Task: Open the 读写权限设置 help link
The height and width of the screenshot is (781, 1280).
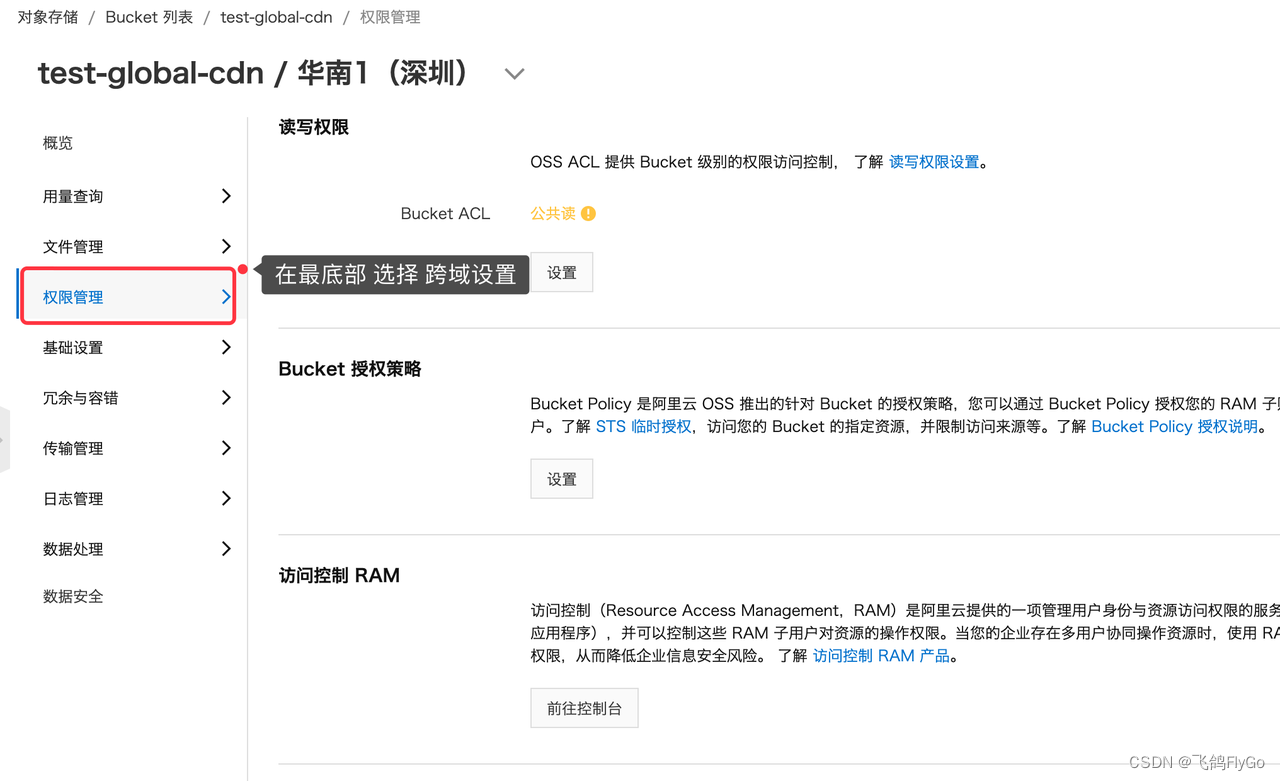Action: (933, 161)
